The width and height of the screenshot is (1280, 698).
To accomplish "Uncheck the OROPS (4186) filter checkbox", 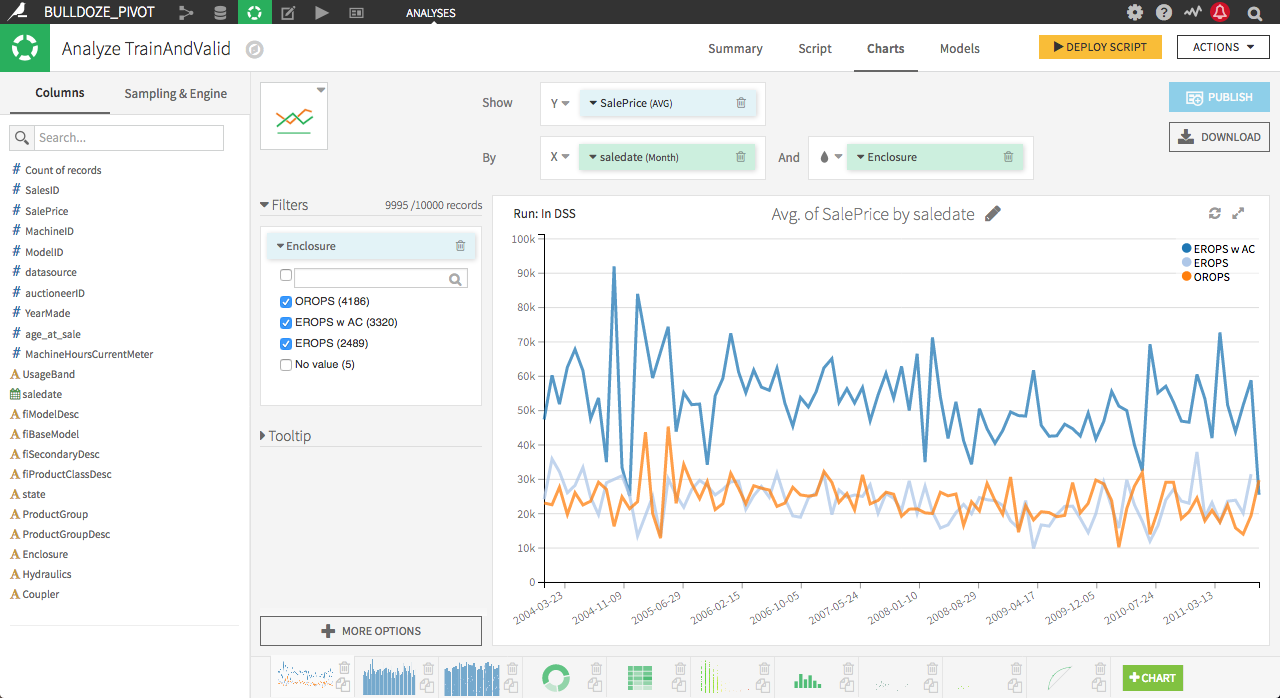I will click(x=287, y=302).
